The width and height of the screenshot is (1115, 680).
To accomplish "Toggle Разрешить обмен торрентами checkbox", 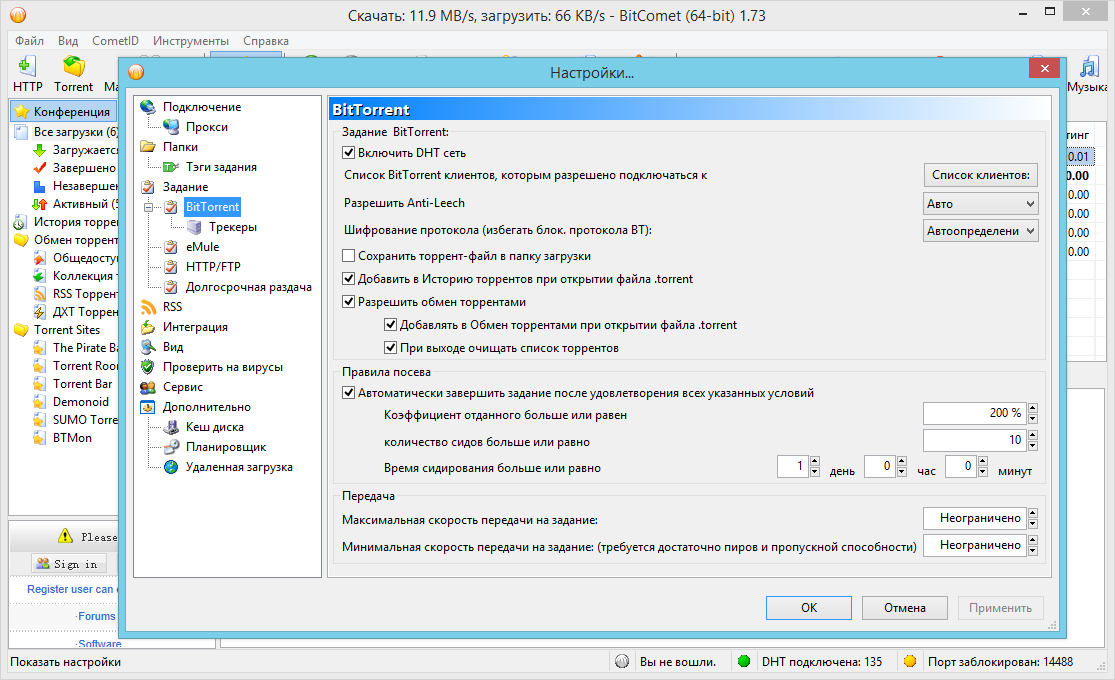I will pos(348,302).
